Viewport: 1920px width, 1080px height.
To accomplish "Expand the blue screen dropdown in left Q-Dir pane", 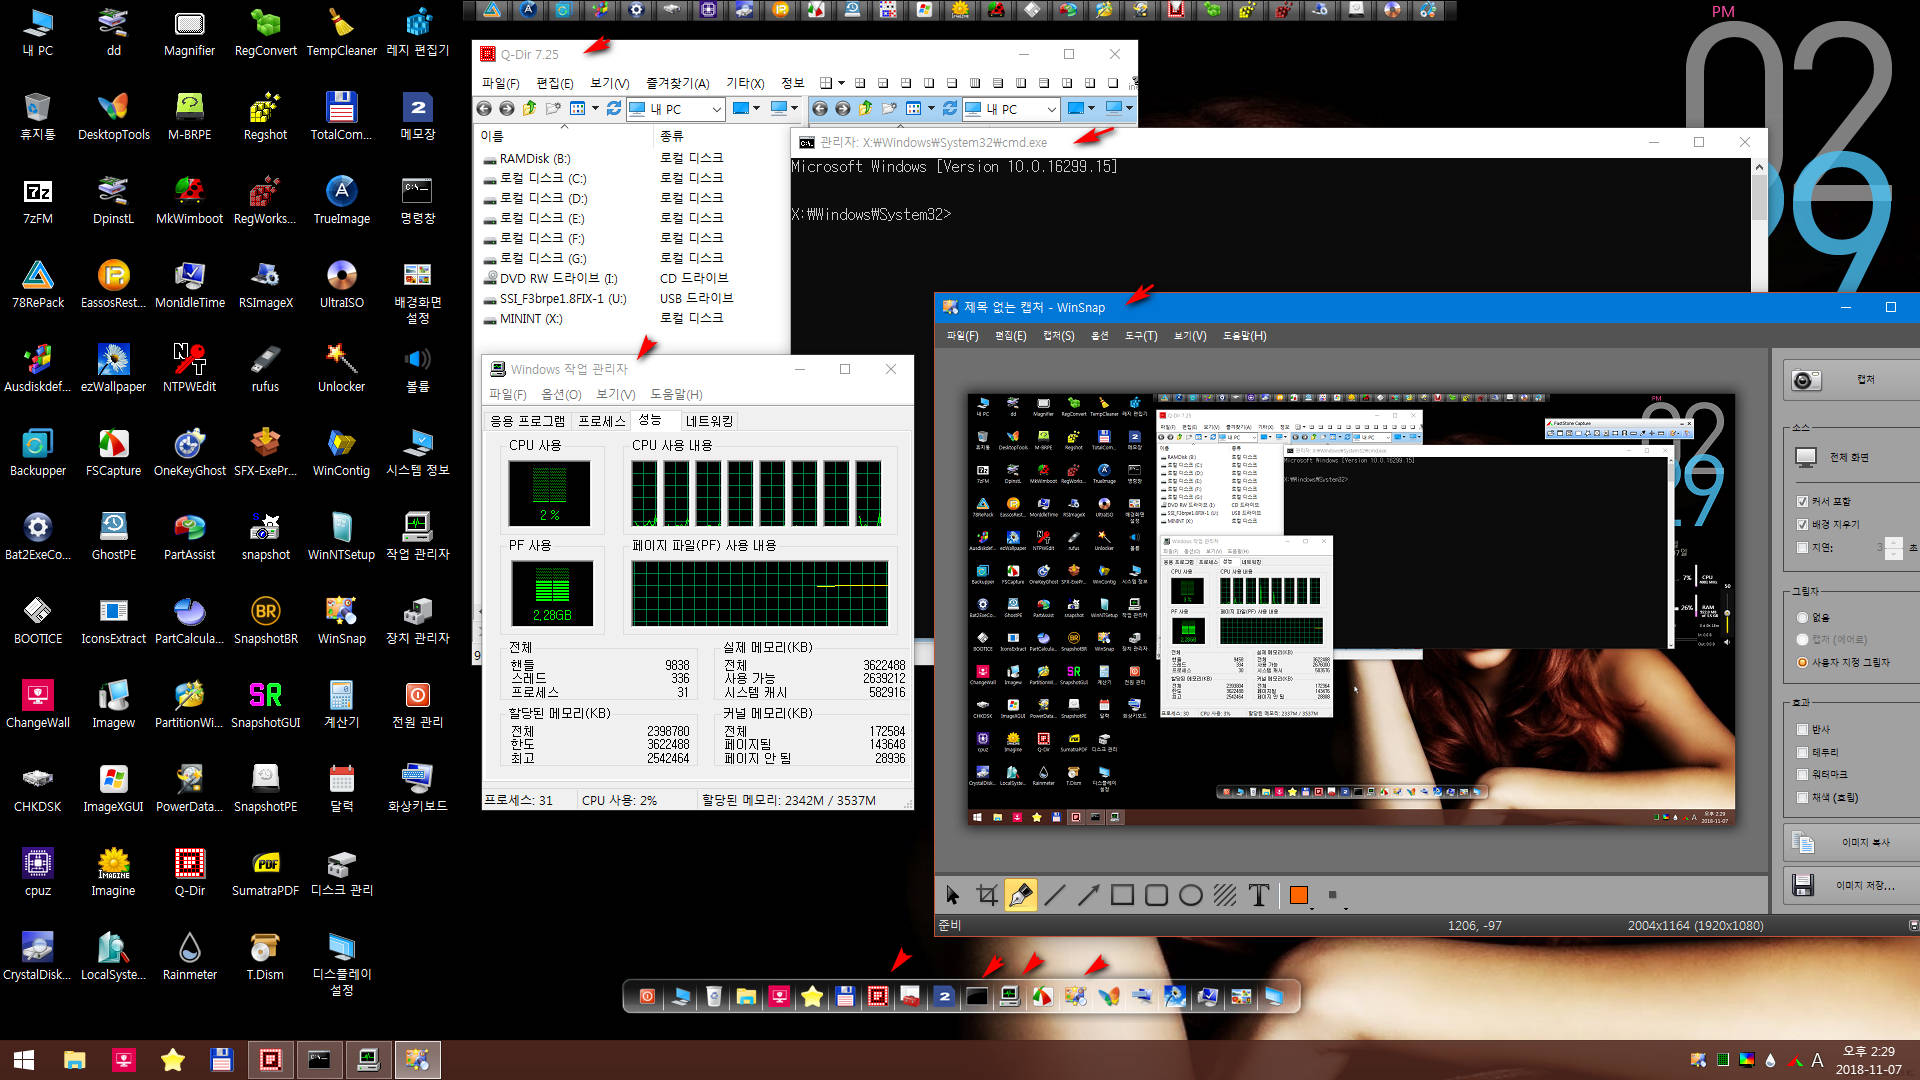I will (x=757, y=108).
